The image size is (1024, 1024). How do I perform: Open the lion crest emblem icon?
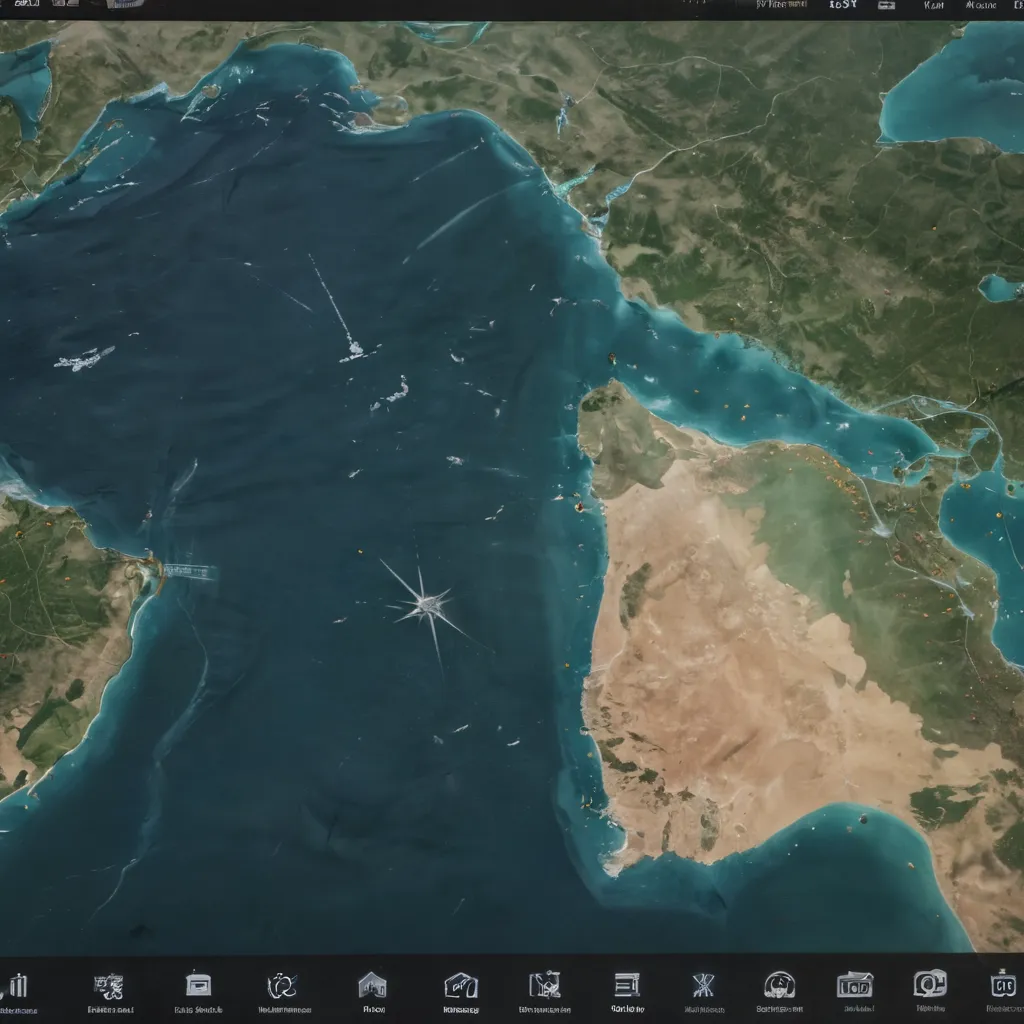pos(105,983)
